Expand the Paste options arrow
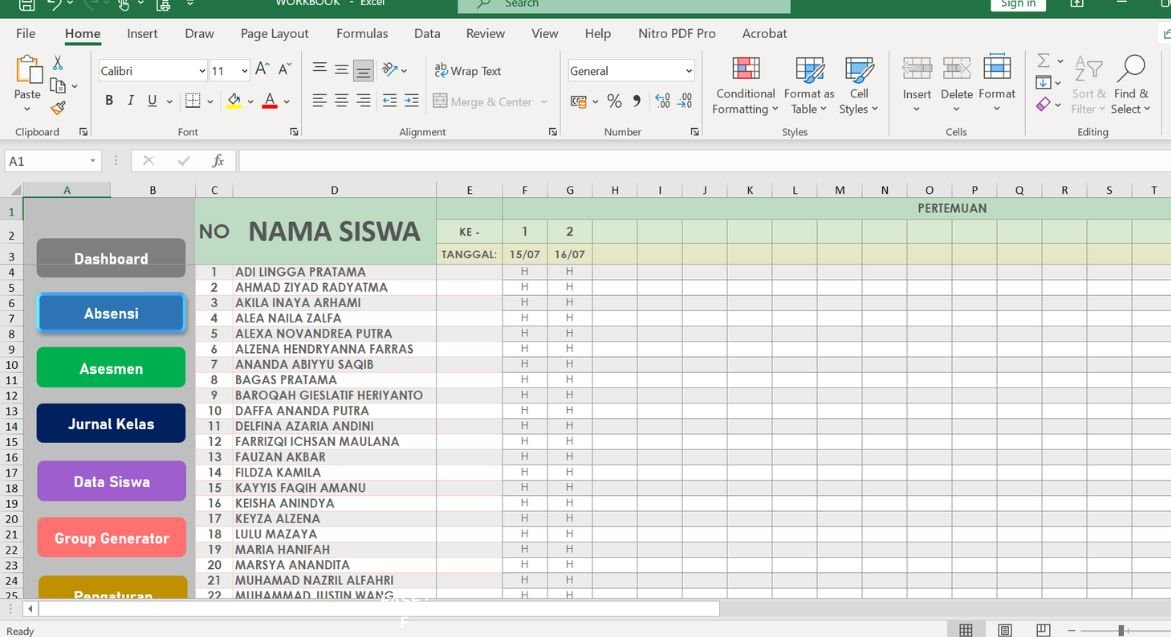This screenshot has width=1171, height=637. pos(27,110)
